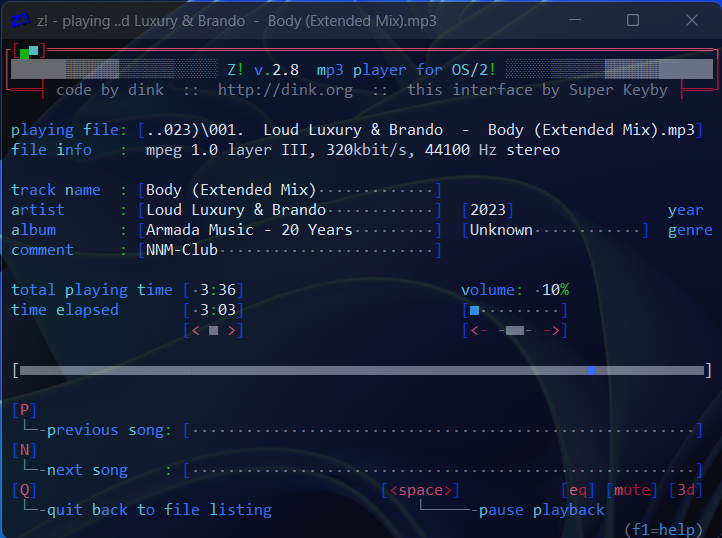Image resolution: width=722 pixels, height=538 pixels.
Task: Click the [N] next song key
Action: coord(24,450)
